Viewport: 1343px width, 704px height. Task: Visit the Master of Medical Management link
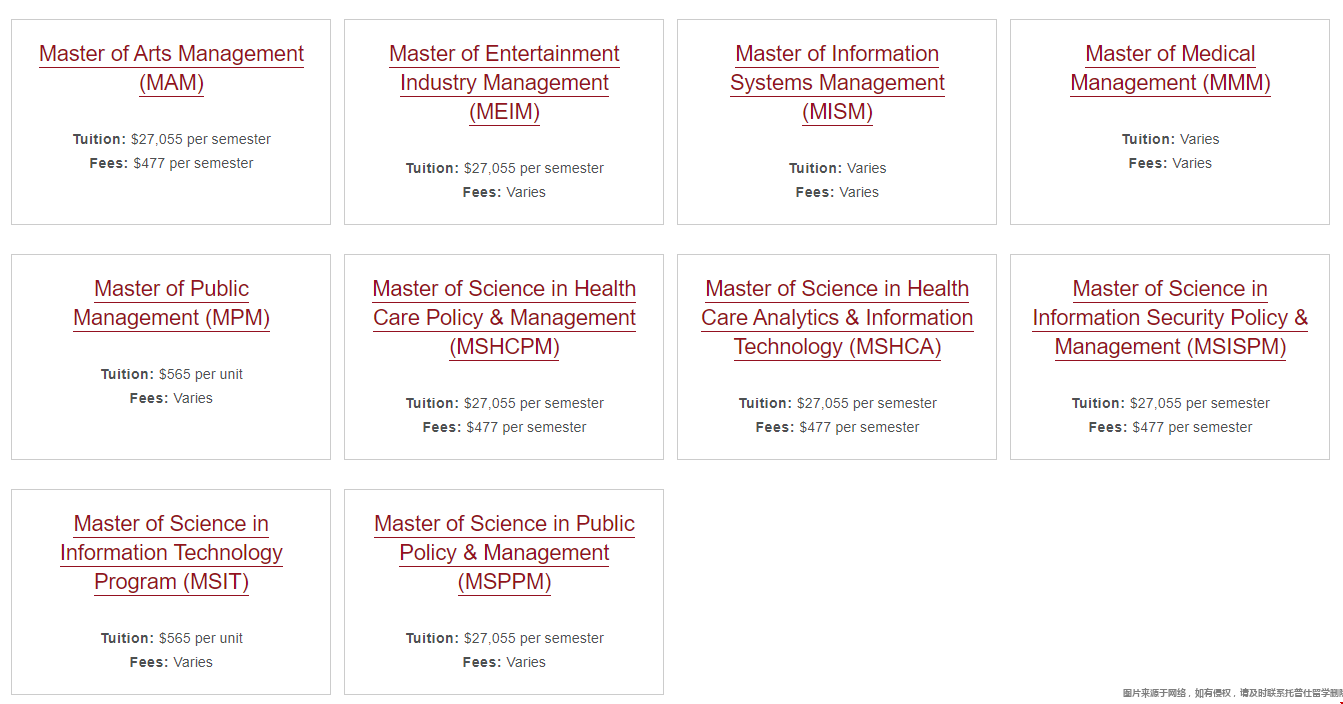(1170, 68)
